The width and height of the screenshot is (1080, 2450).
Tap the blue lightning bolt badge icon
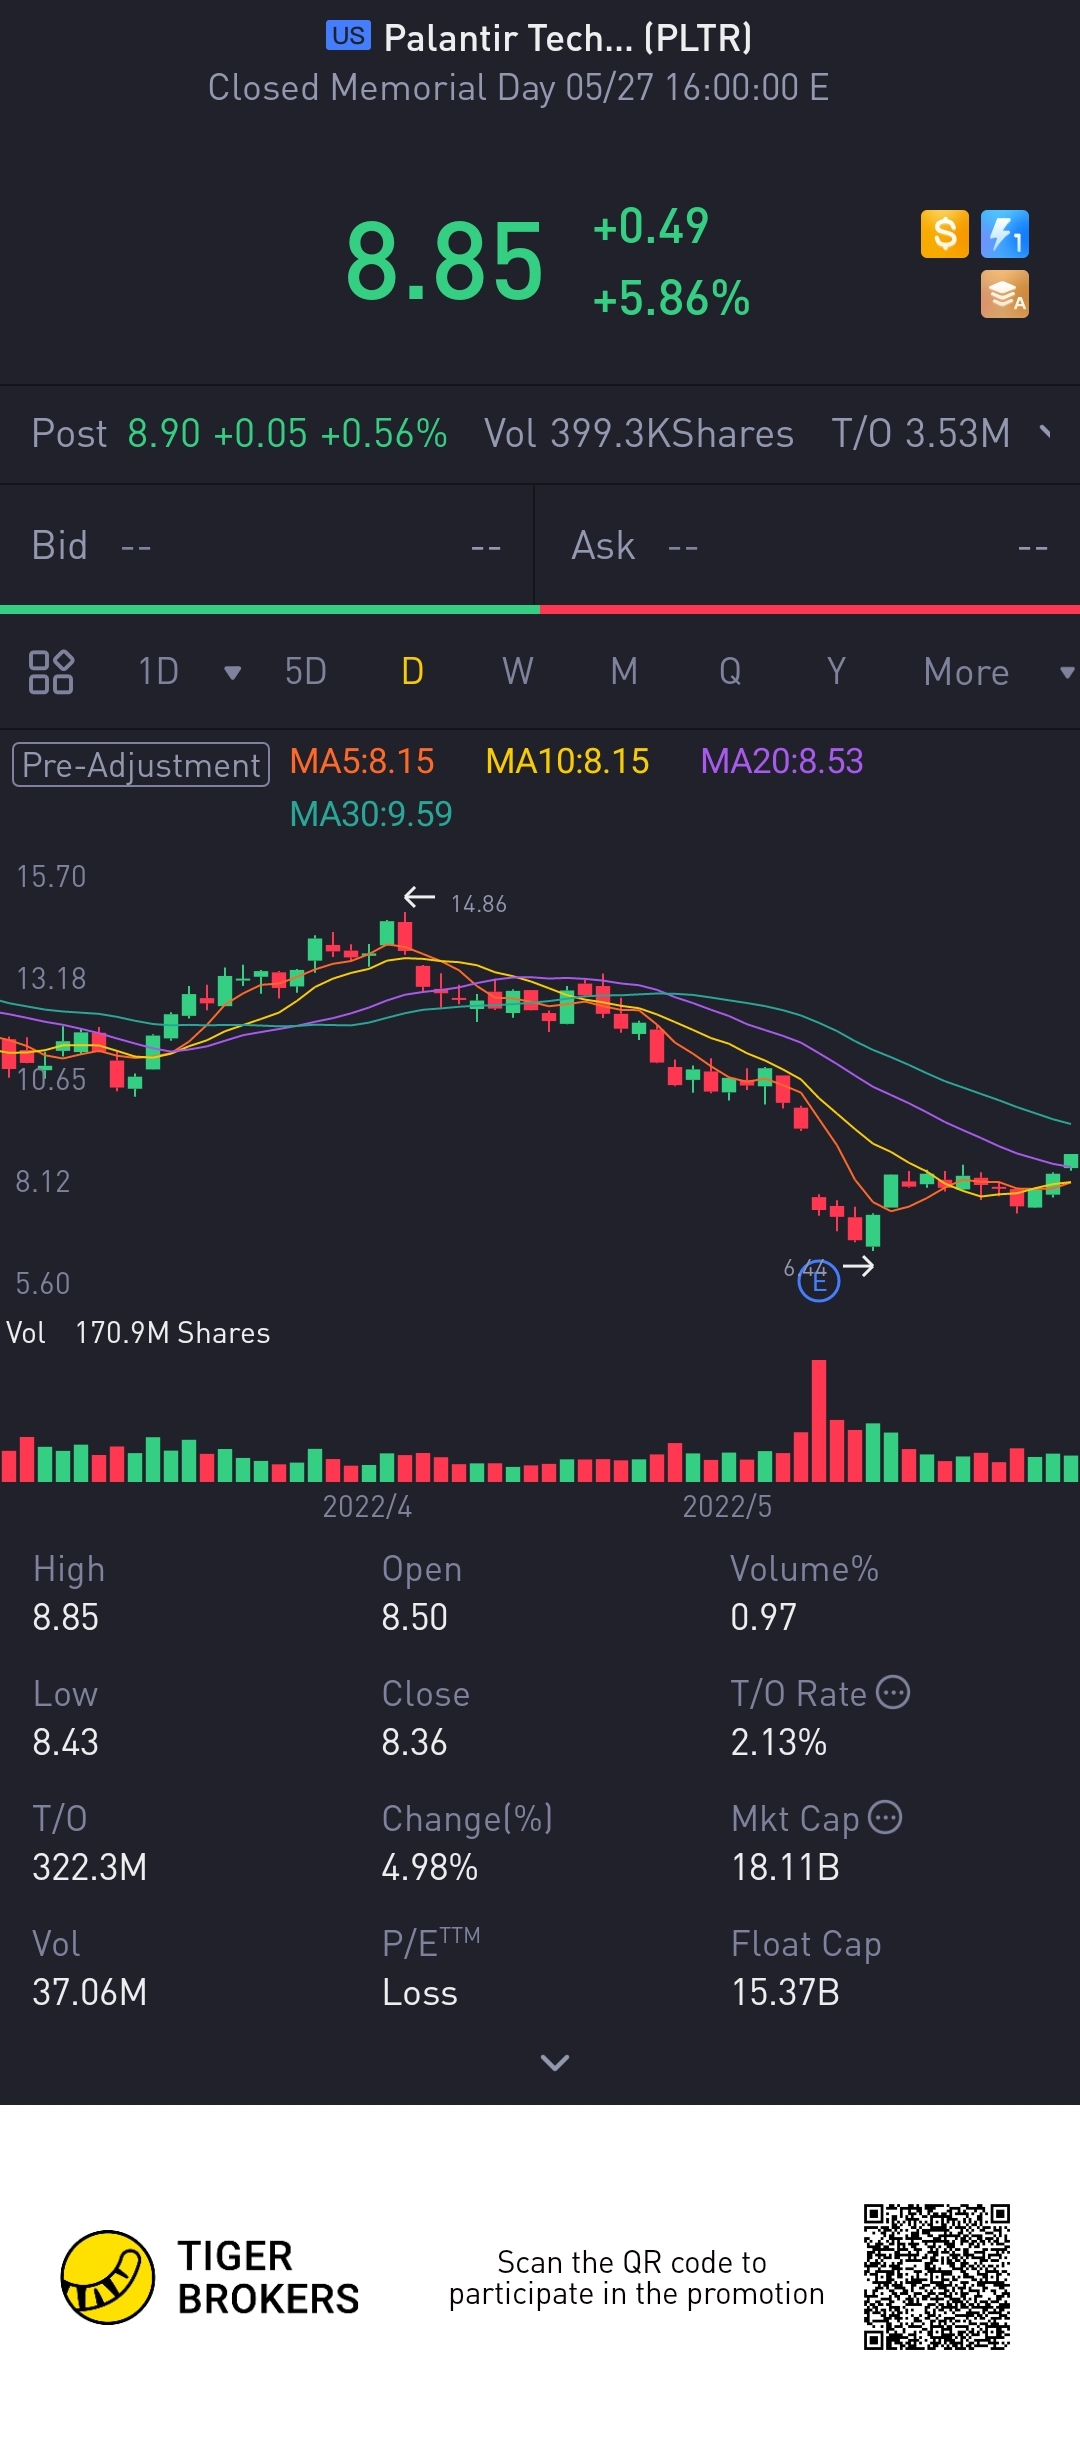(1005, 234)
